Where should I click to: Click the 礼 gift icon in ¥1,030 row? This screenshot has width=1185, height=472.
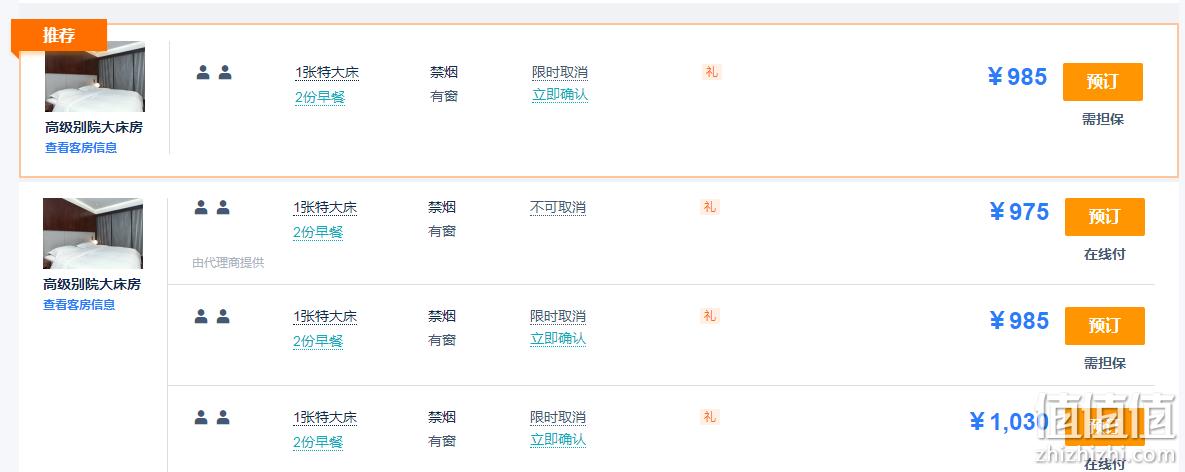710,416
